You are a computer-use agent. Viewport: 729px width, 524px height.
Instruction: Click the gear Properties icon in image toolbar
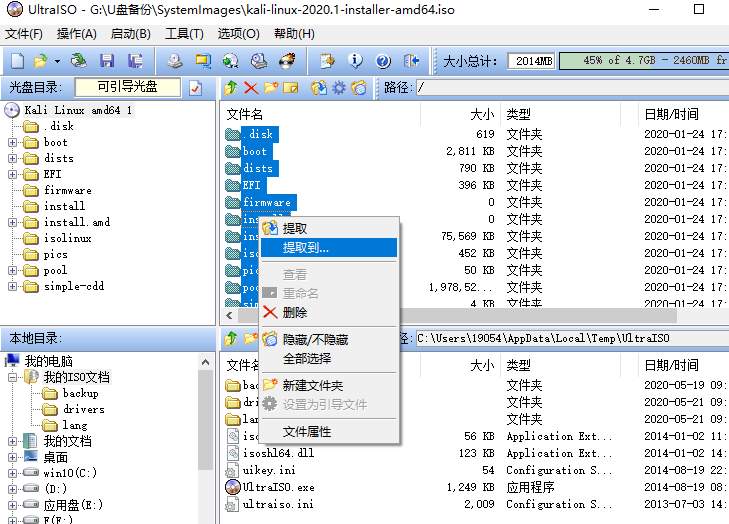pyautogui.click(x=339, y=87)
